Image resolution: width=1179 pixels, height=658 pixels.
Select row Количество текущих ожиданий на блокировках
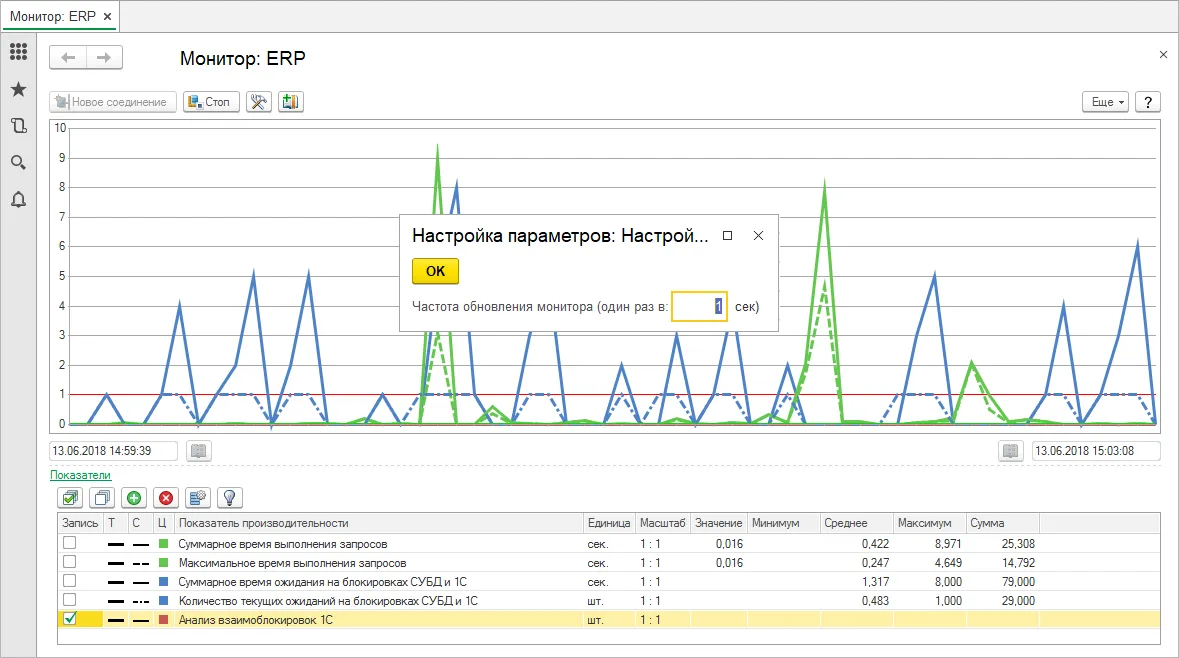coord(608,601)
